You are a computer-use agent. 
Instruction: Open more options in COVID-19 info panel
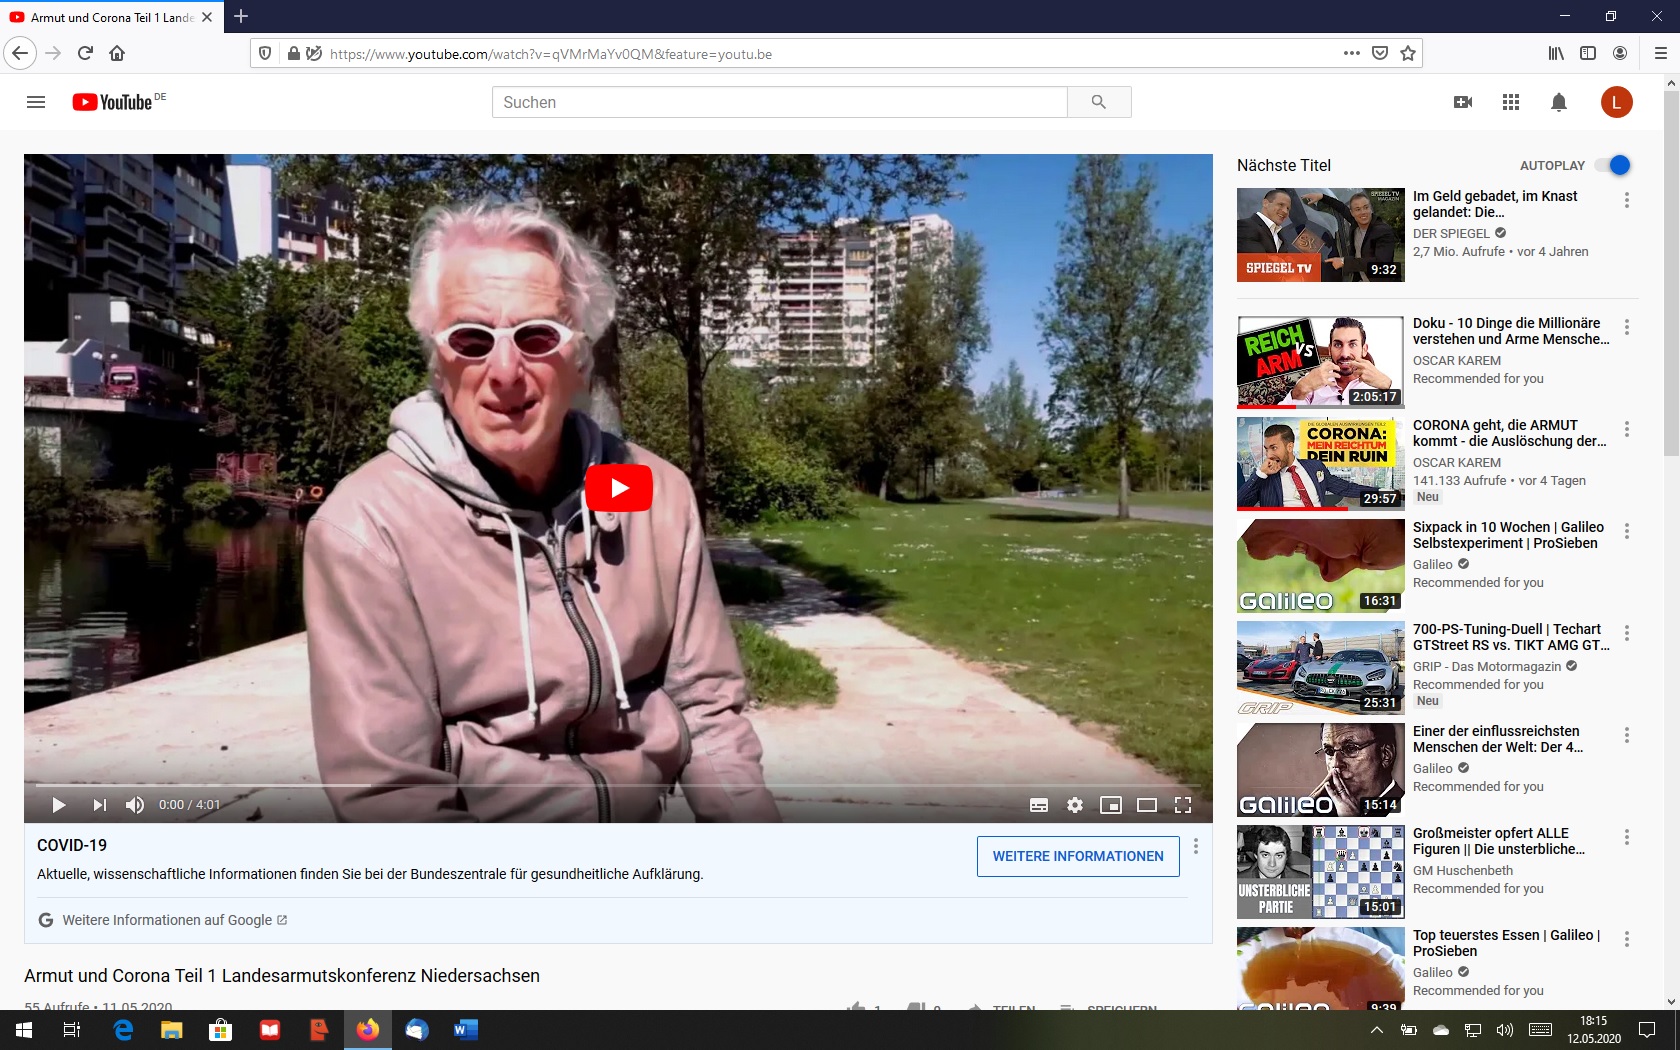[1196, 847]
